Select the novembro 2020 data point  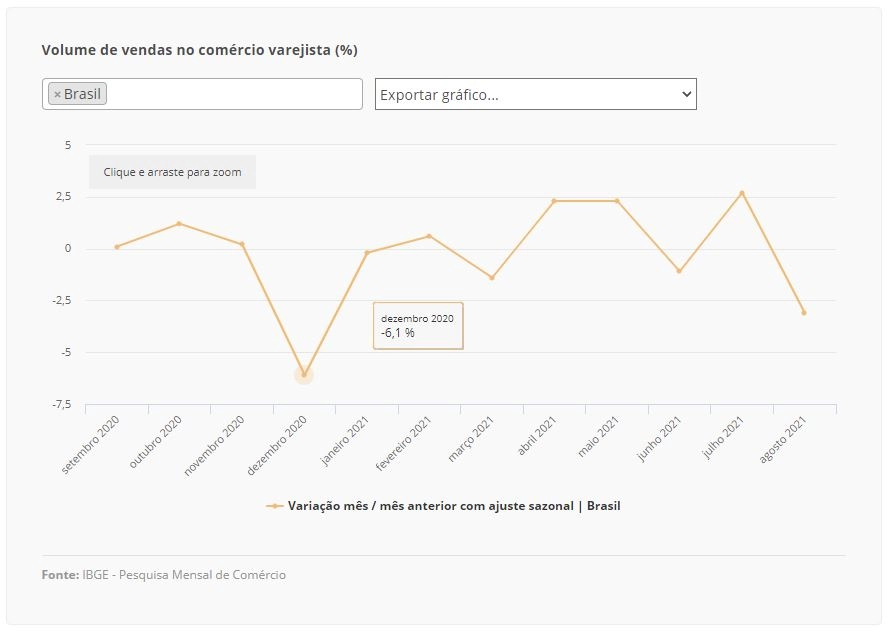pyautogui.click(x=242, y=244)
